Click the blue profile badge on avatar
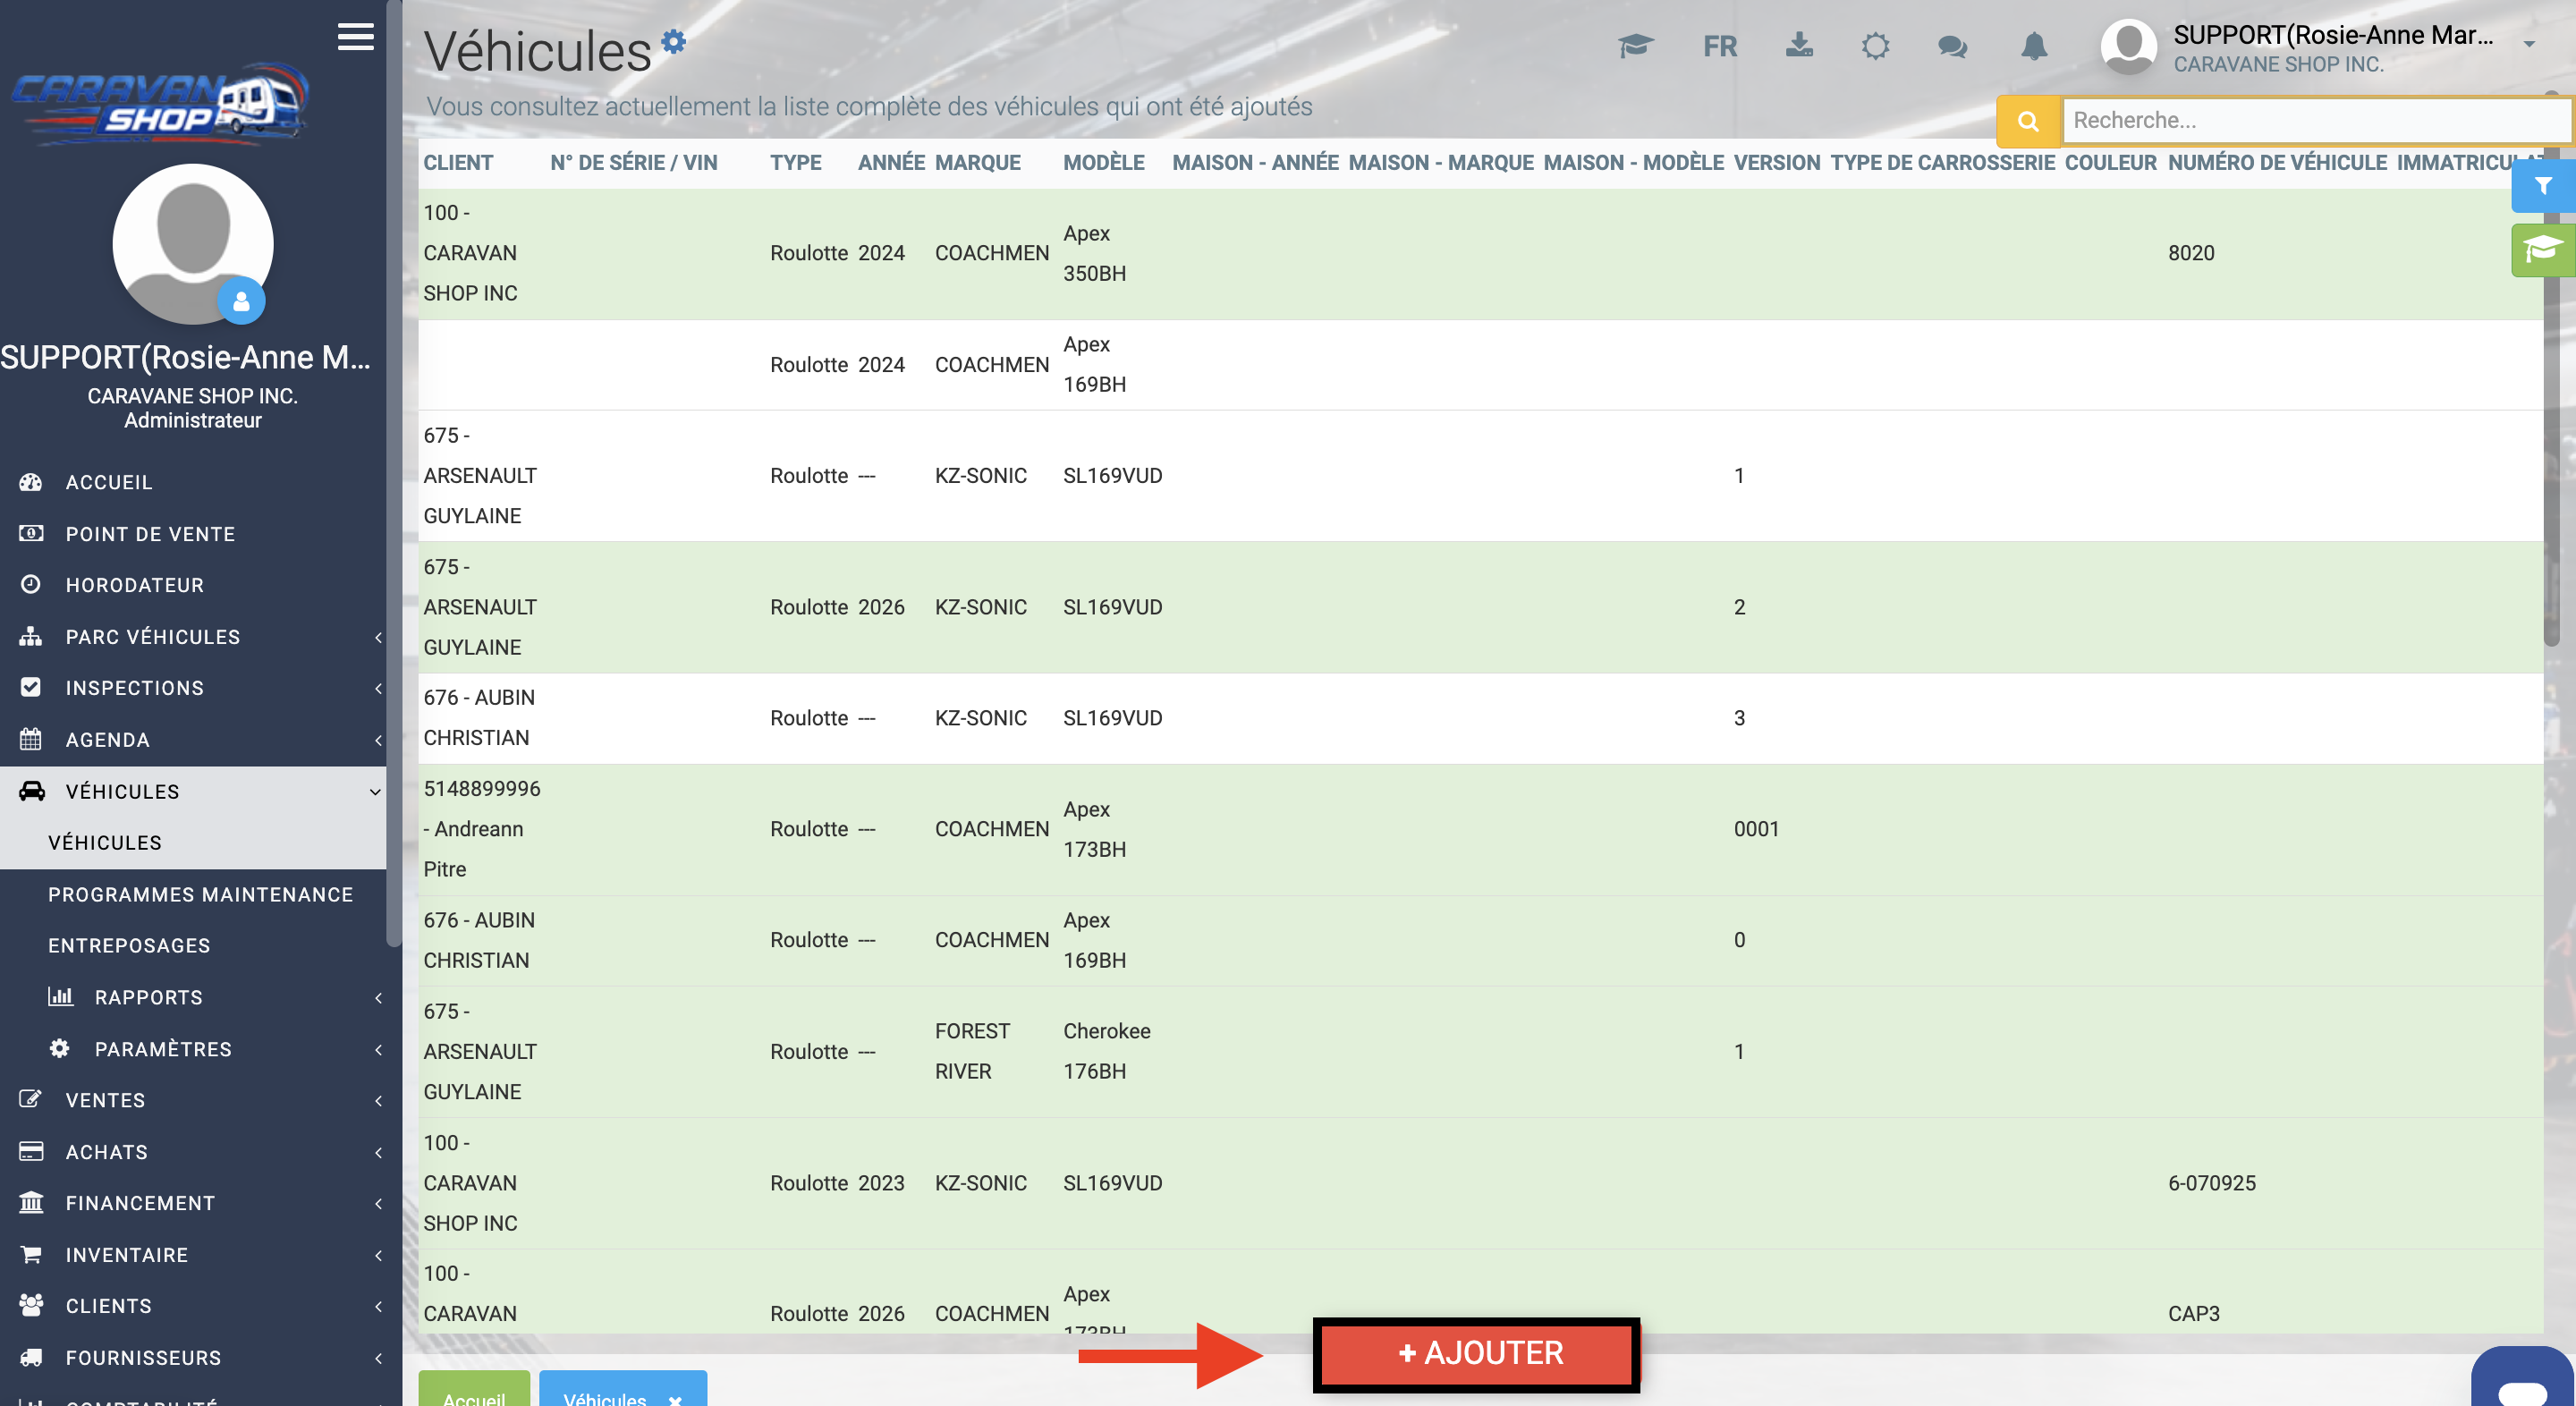This screenshot has width=2576, height=1406. tap(241, 301)
